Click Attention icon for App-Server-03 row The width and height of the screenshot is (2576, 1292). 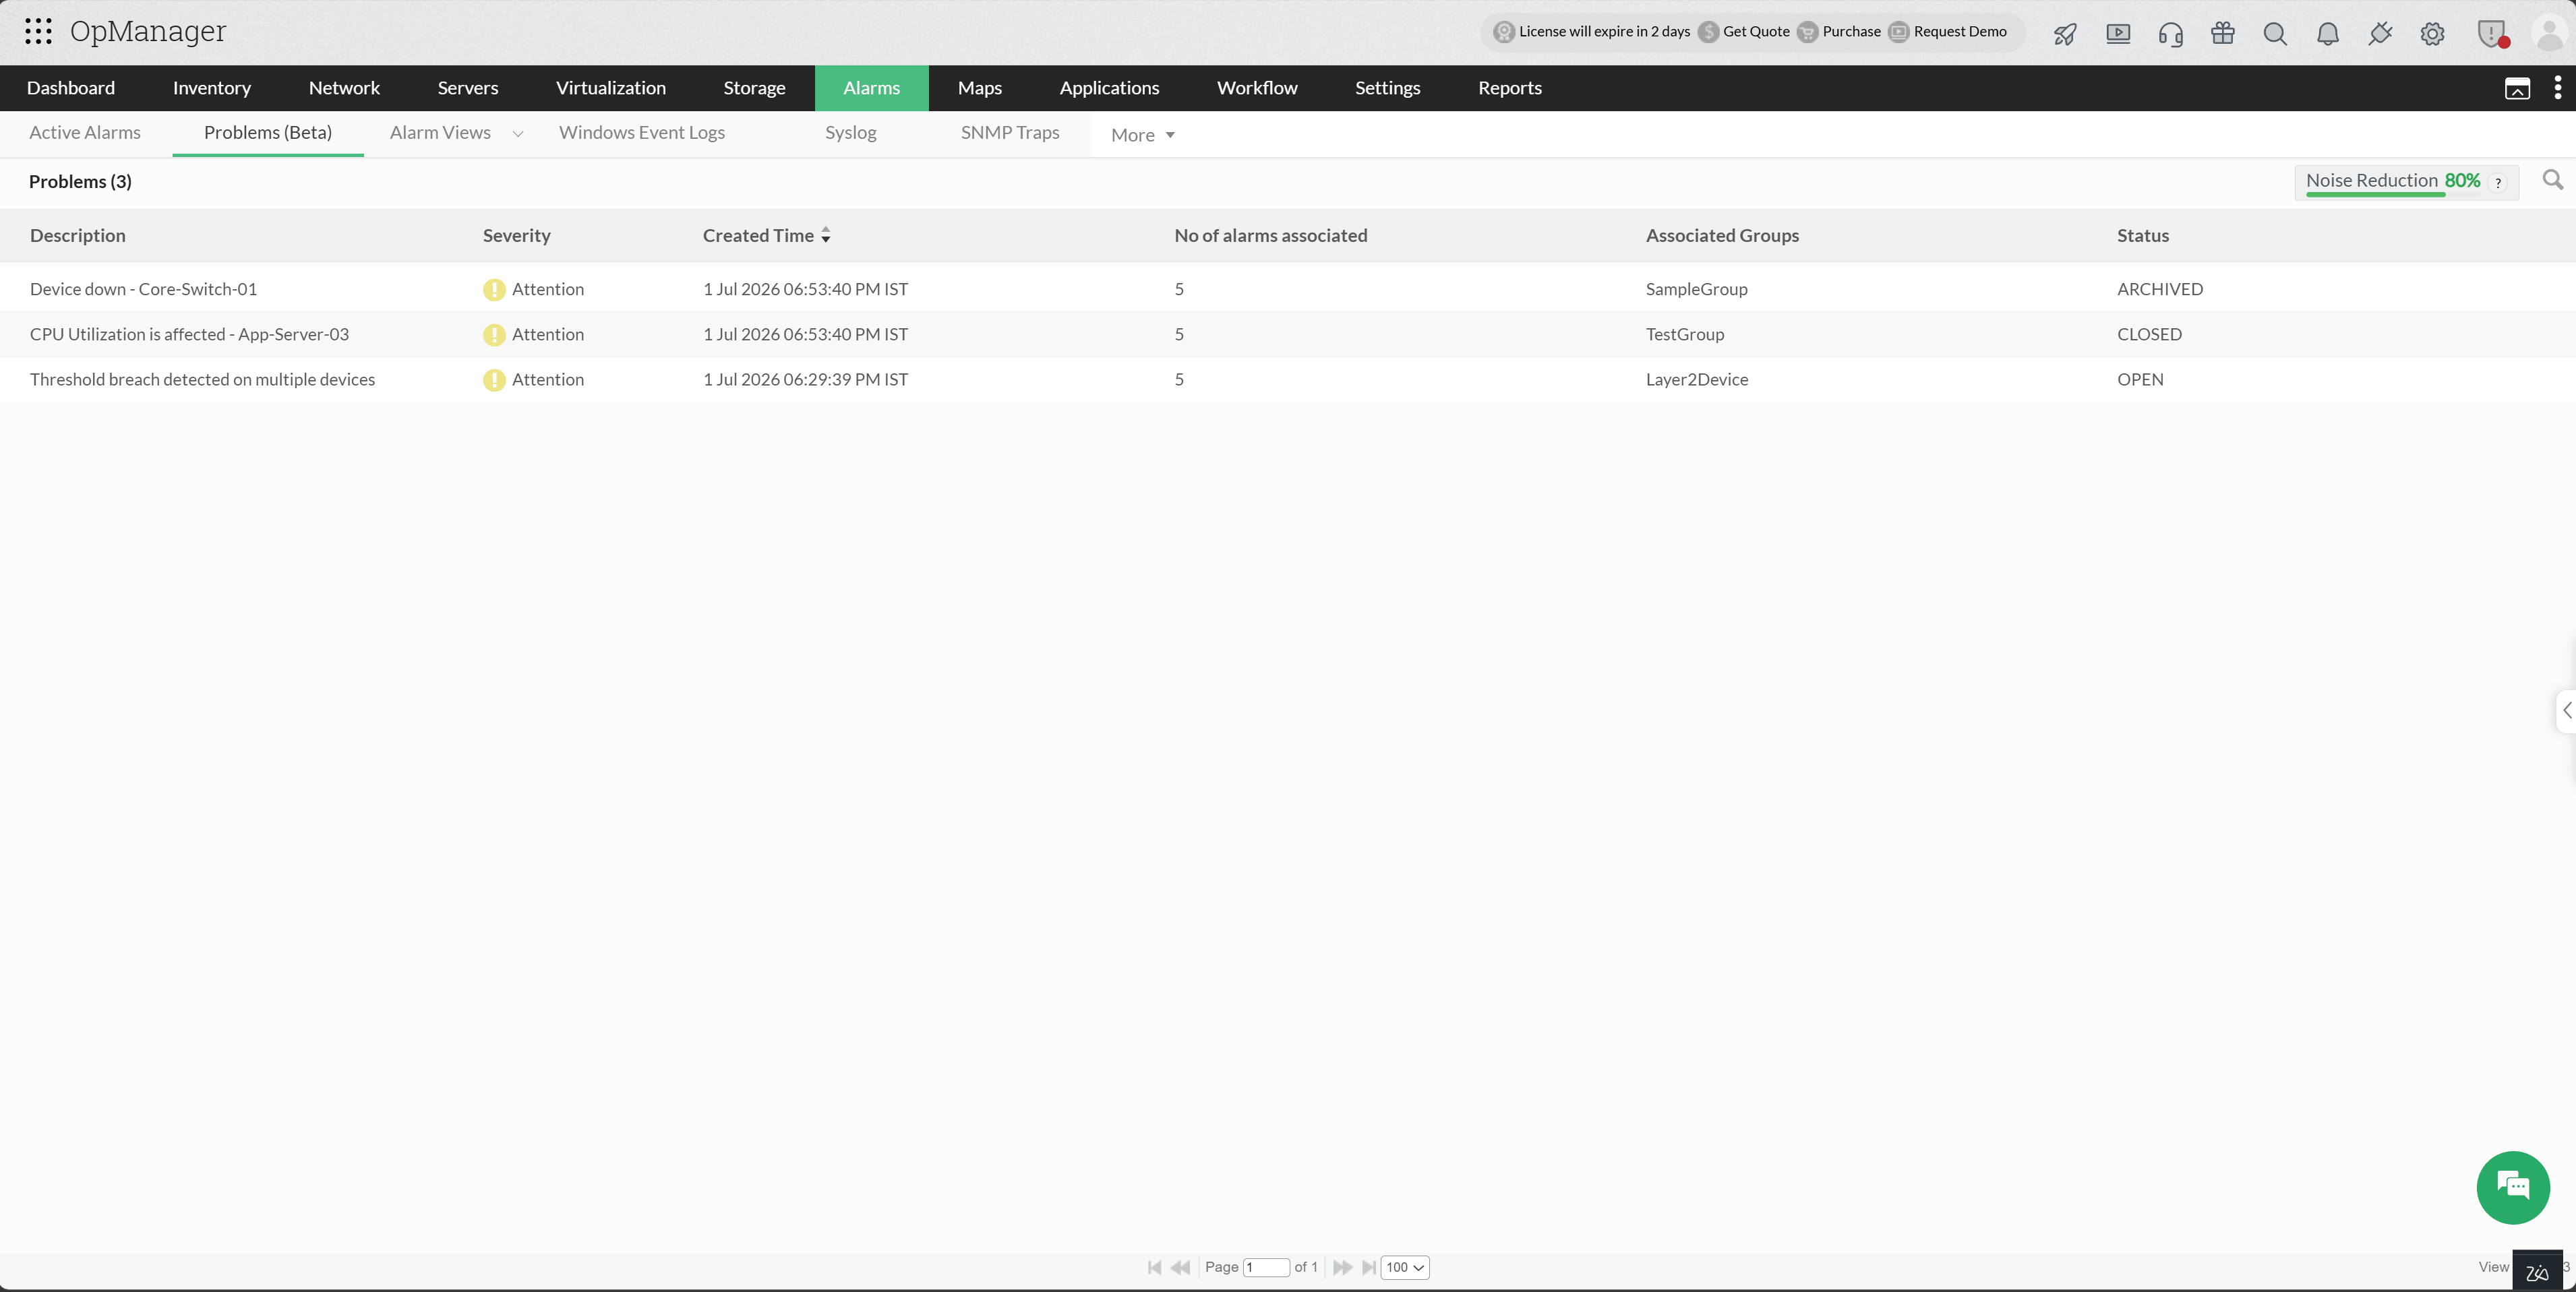pos(494,335)
